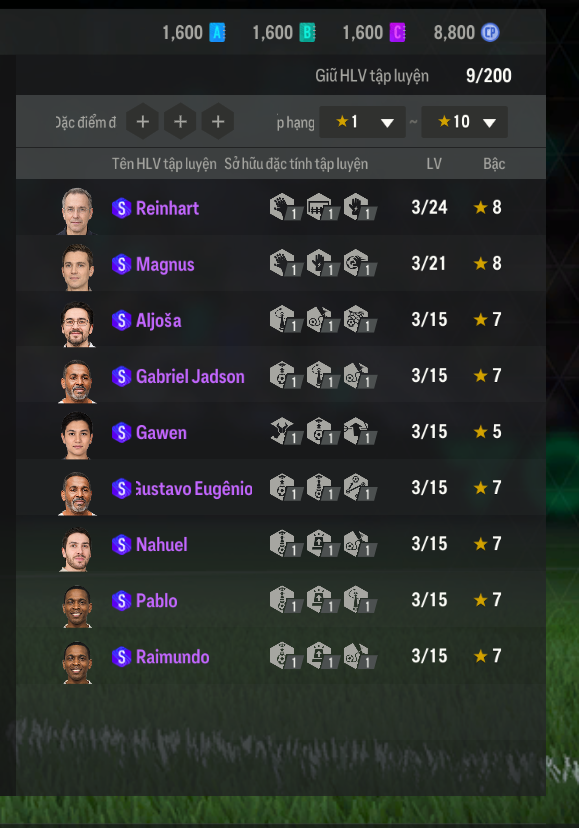Click the purple C training book icon
The height and width of the screenshot is (828, 579).
click(397, 33)
